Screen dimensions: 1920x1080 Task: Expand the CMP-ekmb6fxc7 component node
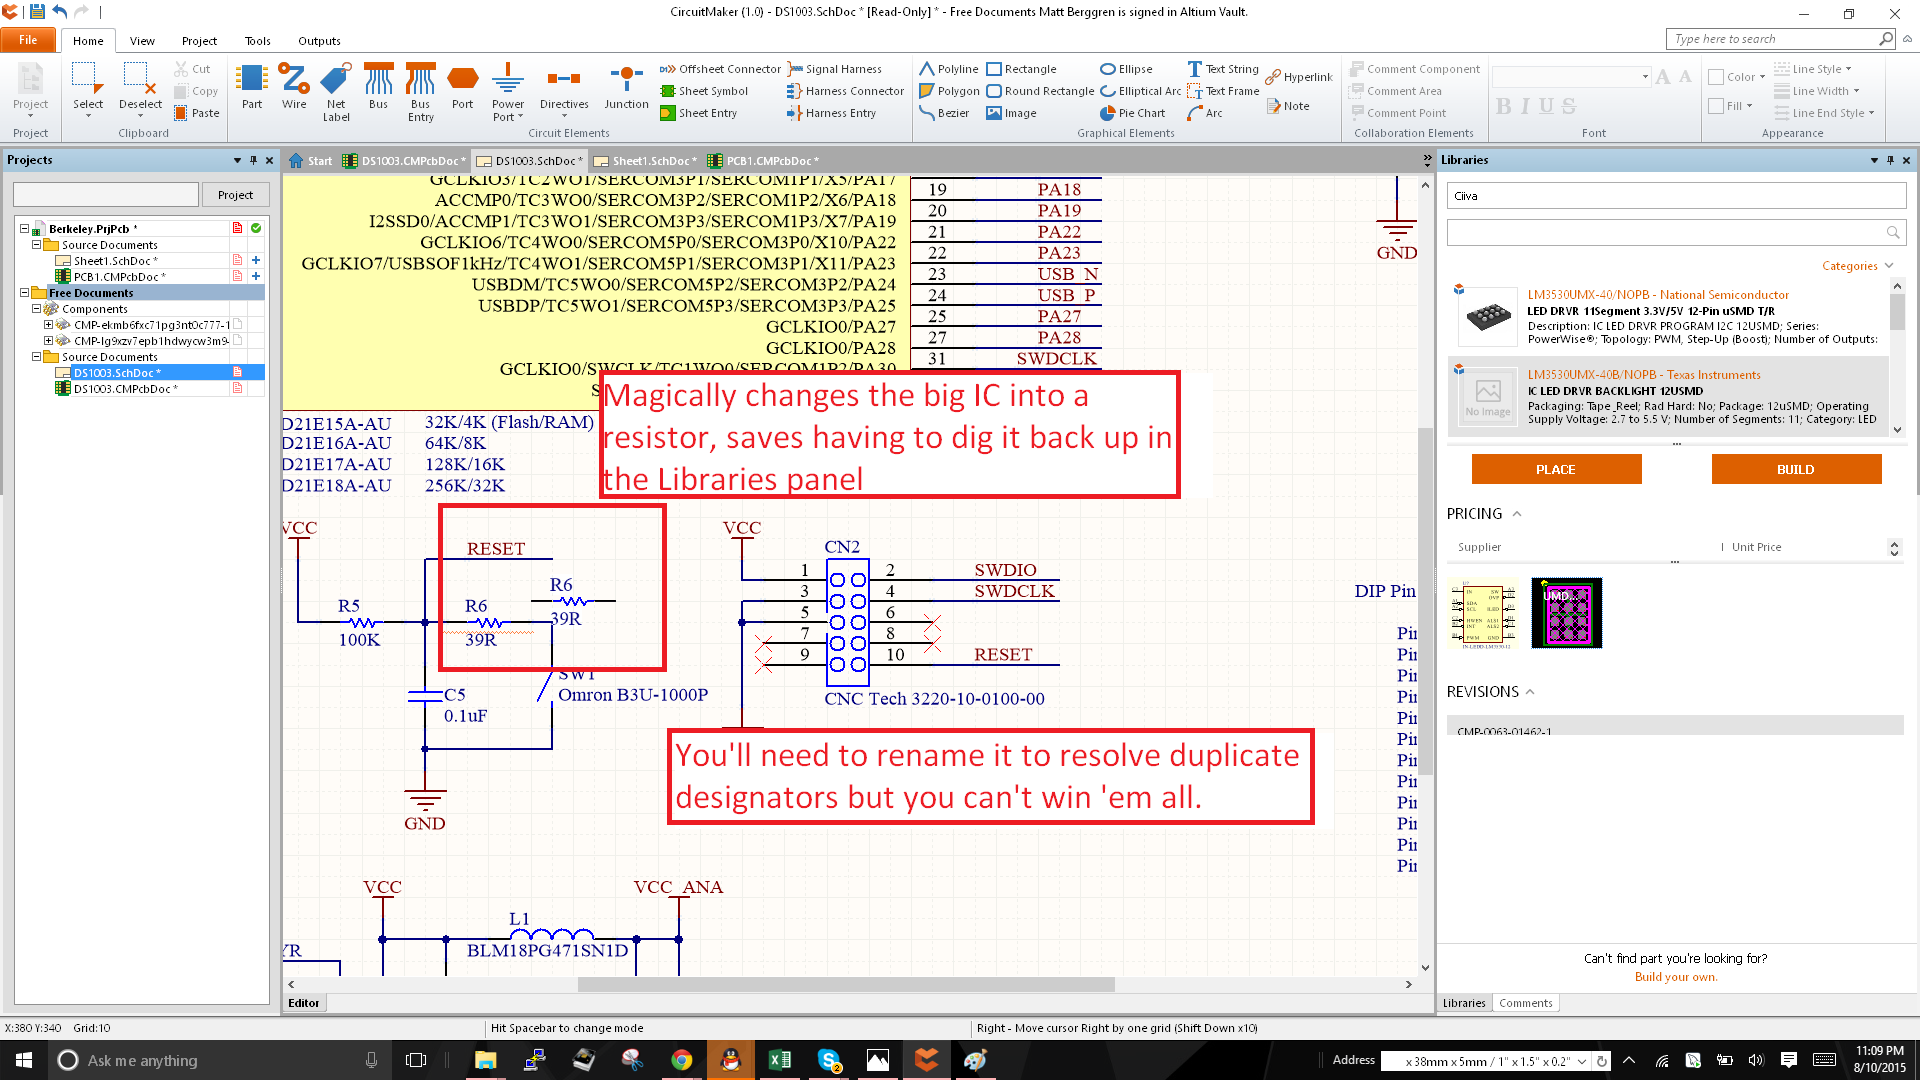coord(48,325)
